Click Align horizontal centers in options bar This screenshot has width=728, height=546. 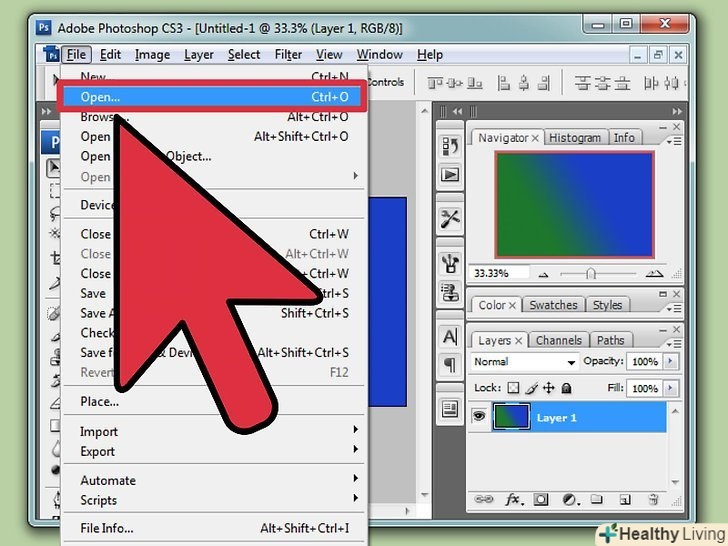(524, 83)
